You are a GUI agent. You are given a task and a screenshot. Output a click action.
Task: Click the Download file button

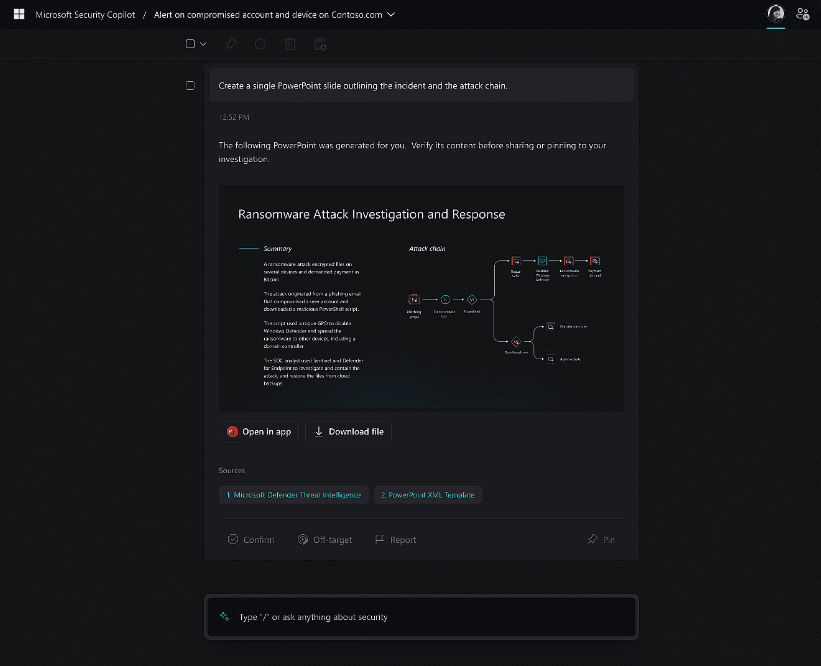coord(348,431)
